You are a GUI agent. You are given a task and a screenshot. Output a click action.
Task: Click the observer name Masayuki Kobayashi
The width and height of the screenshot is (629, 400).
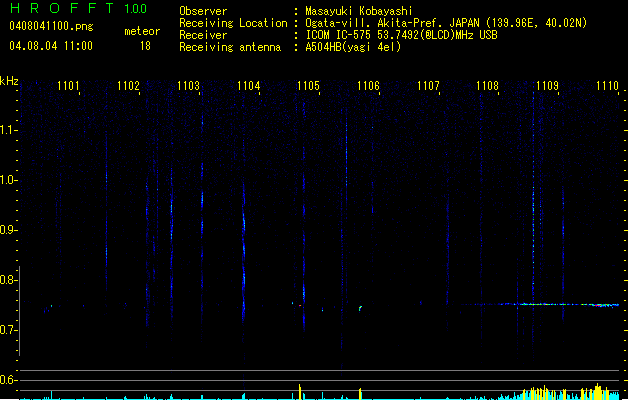click(x=359, y=11)
